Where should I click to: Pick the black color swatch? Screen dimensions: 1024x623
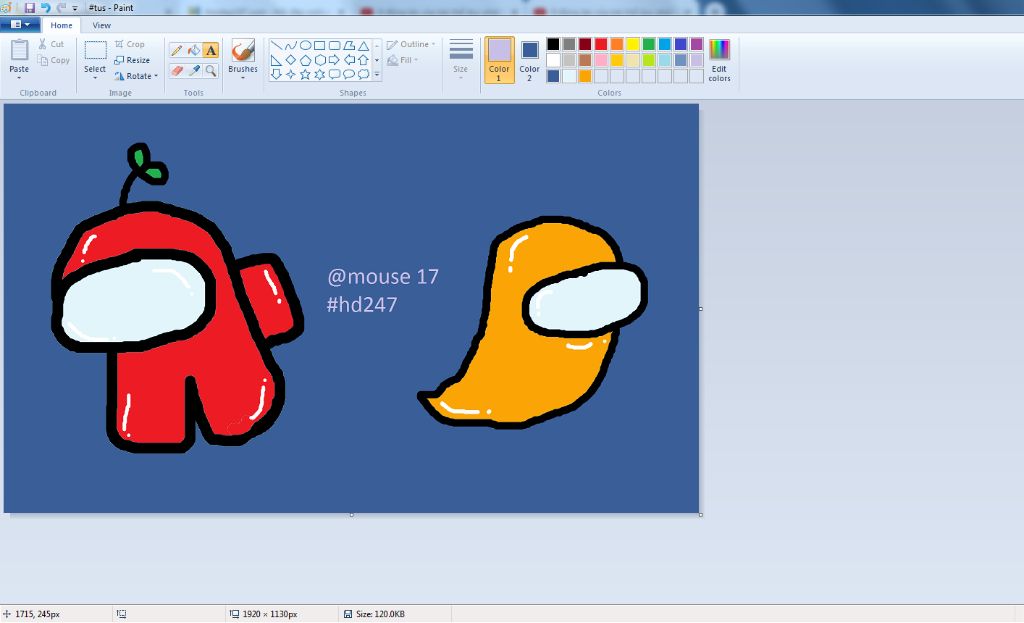tap(553, 44)
